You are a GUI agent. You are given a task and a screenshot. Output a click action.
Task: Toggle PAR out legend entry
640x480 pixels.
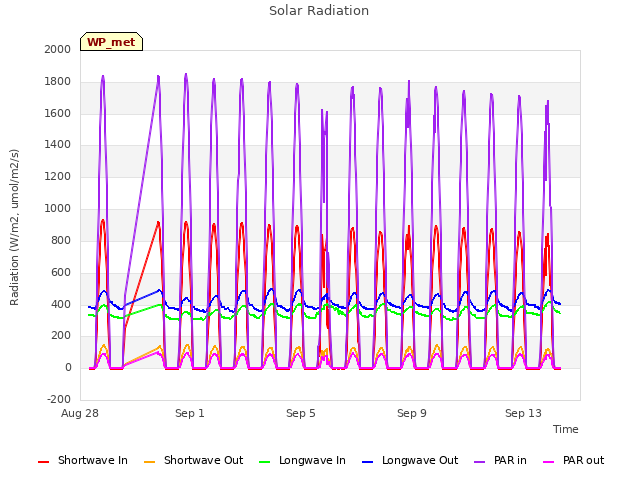point(573,460)
